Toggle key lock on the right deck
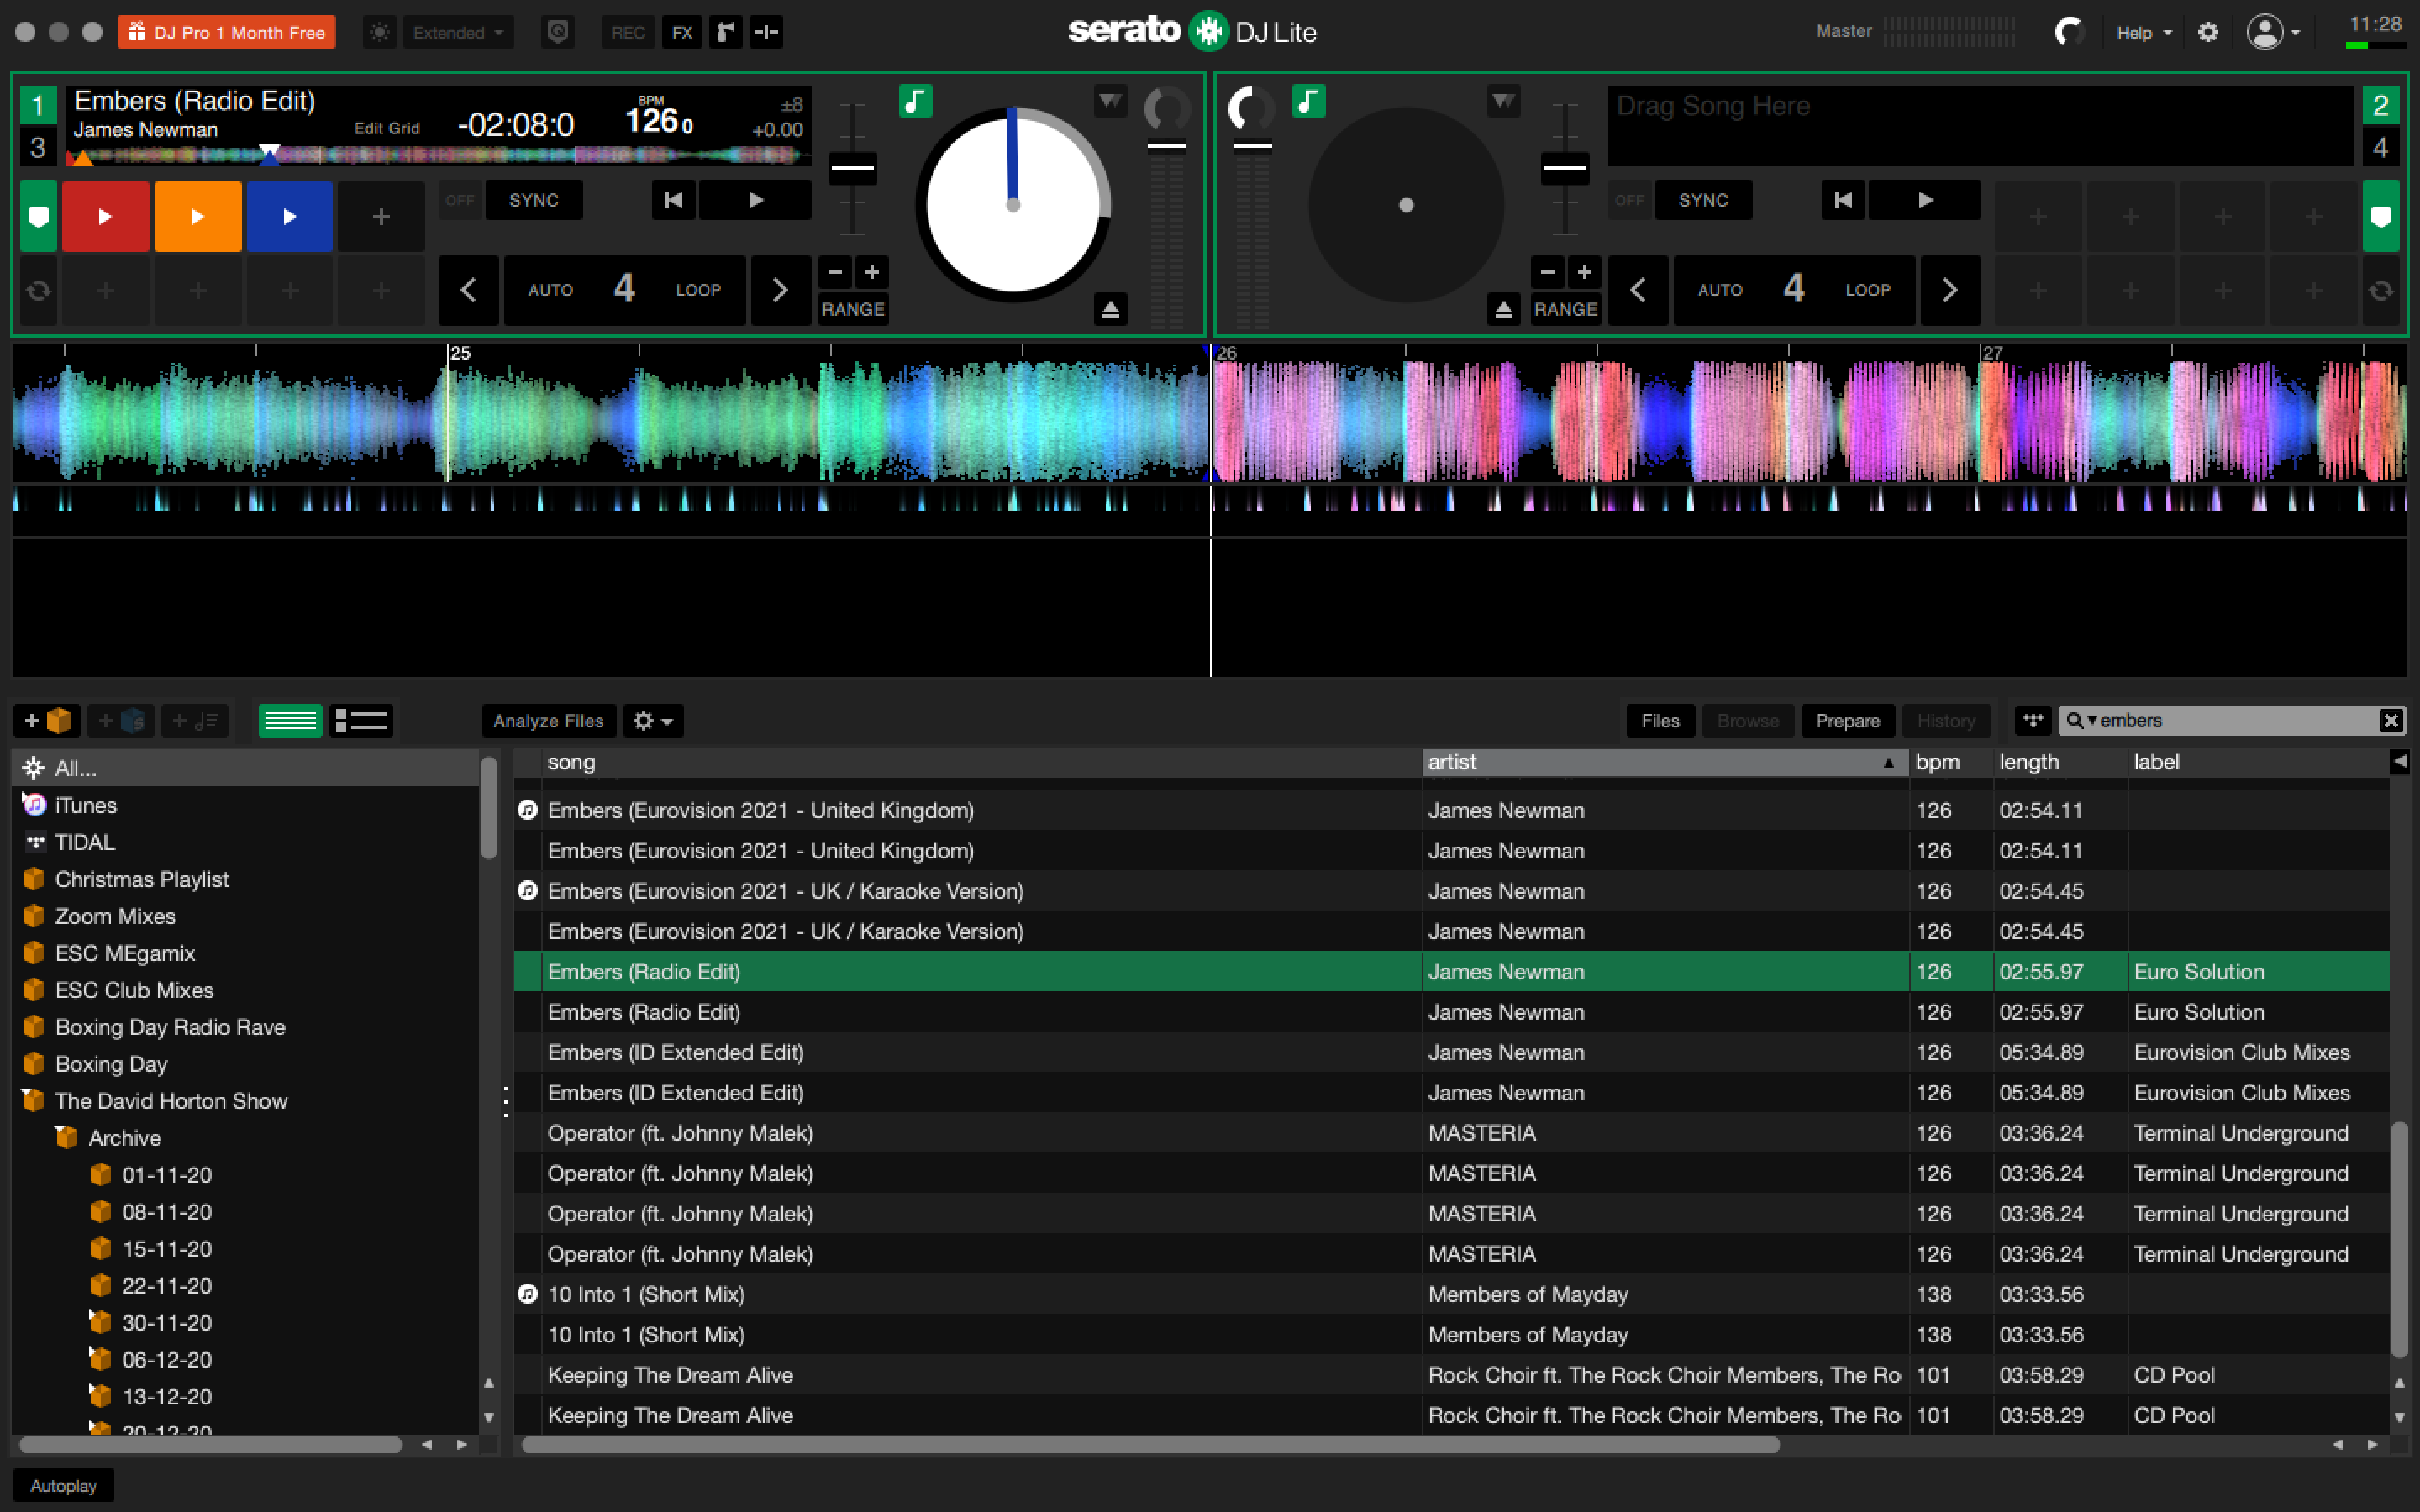Image resolution: width=2420 pixels, height=1512 pixels. [x=1308, y=100]
